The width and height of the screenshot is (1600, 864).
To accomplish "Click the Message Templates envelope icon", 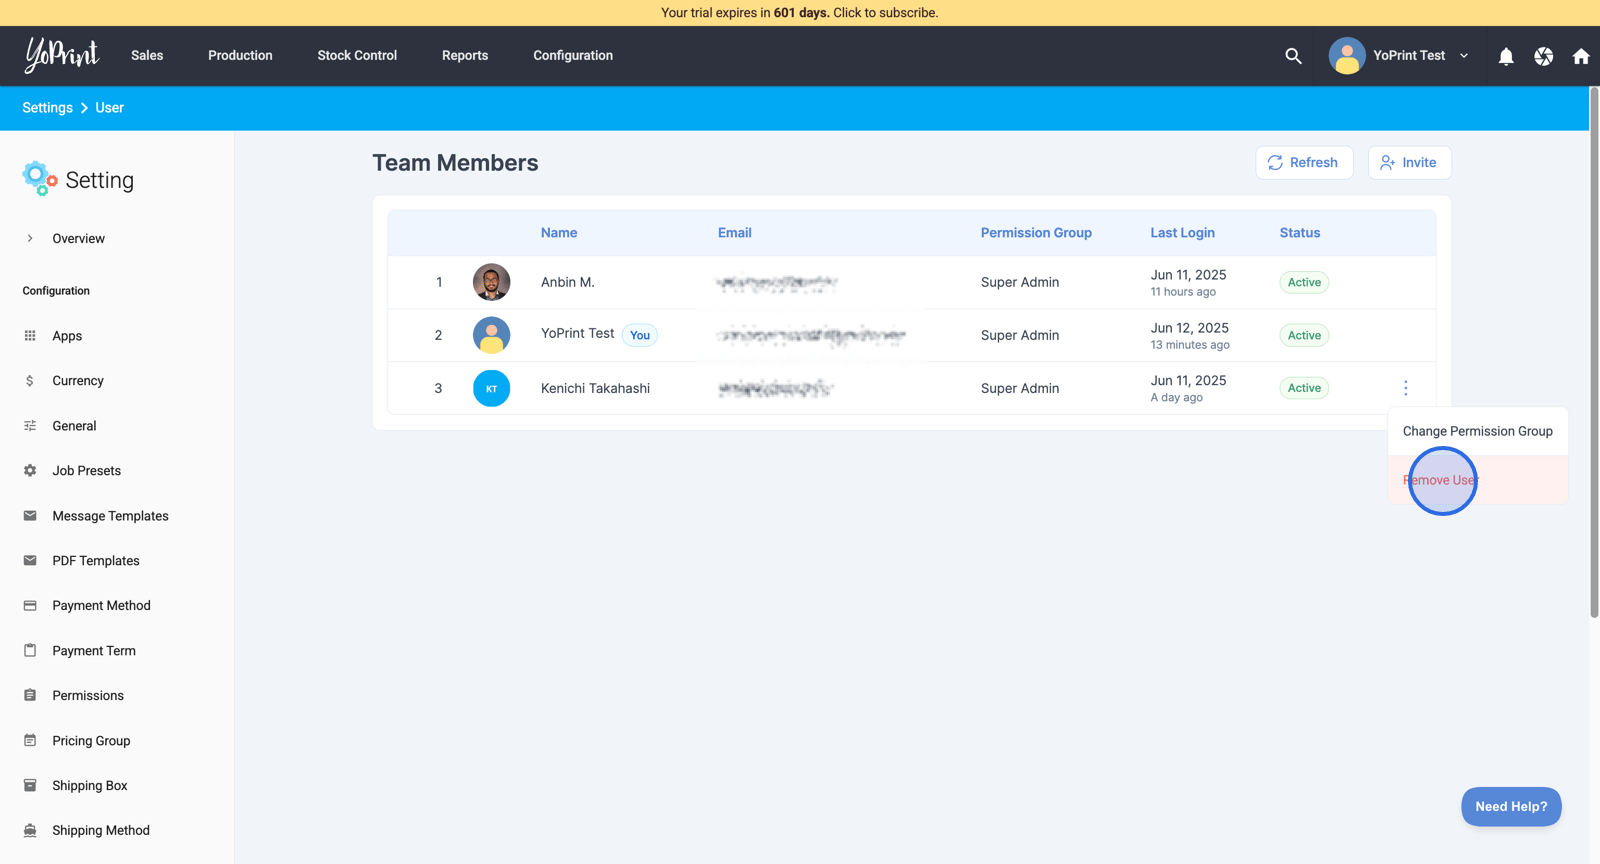I will pos(30,516).
